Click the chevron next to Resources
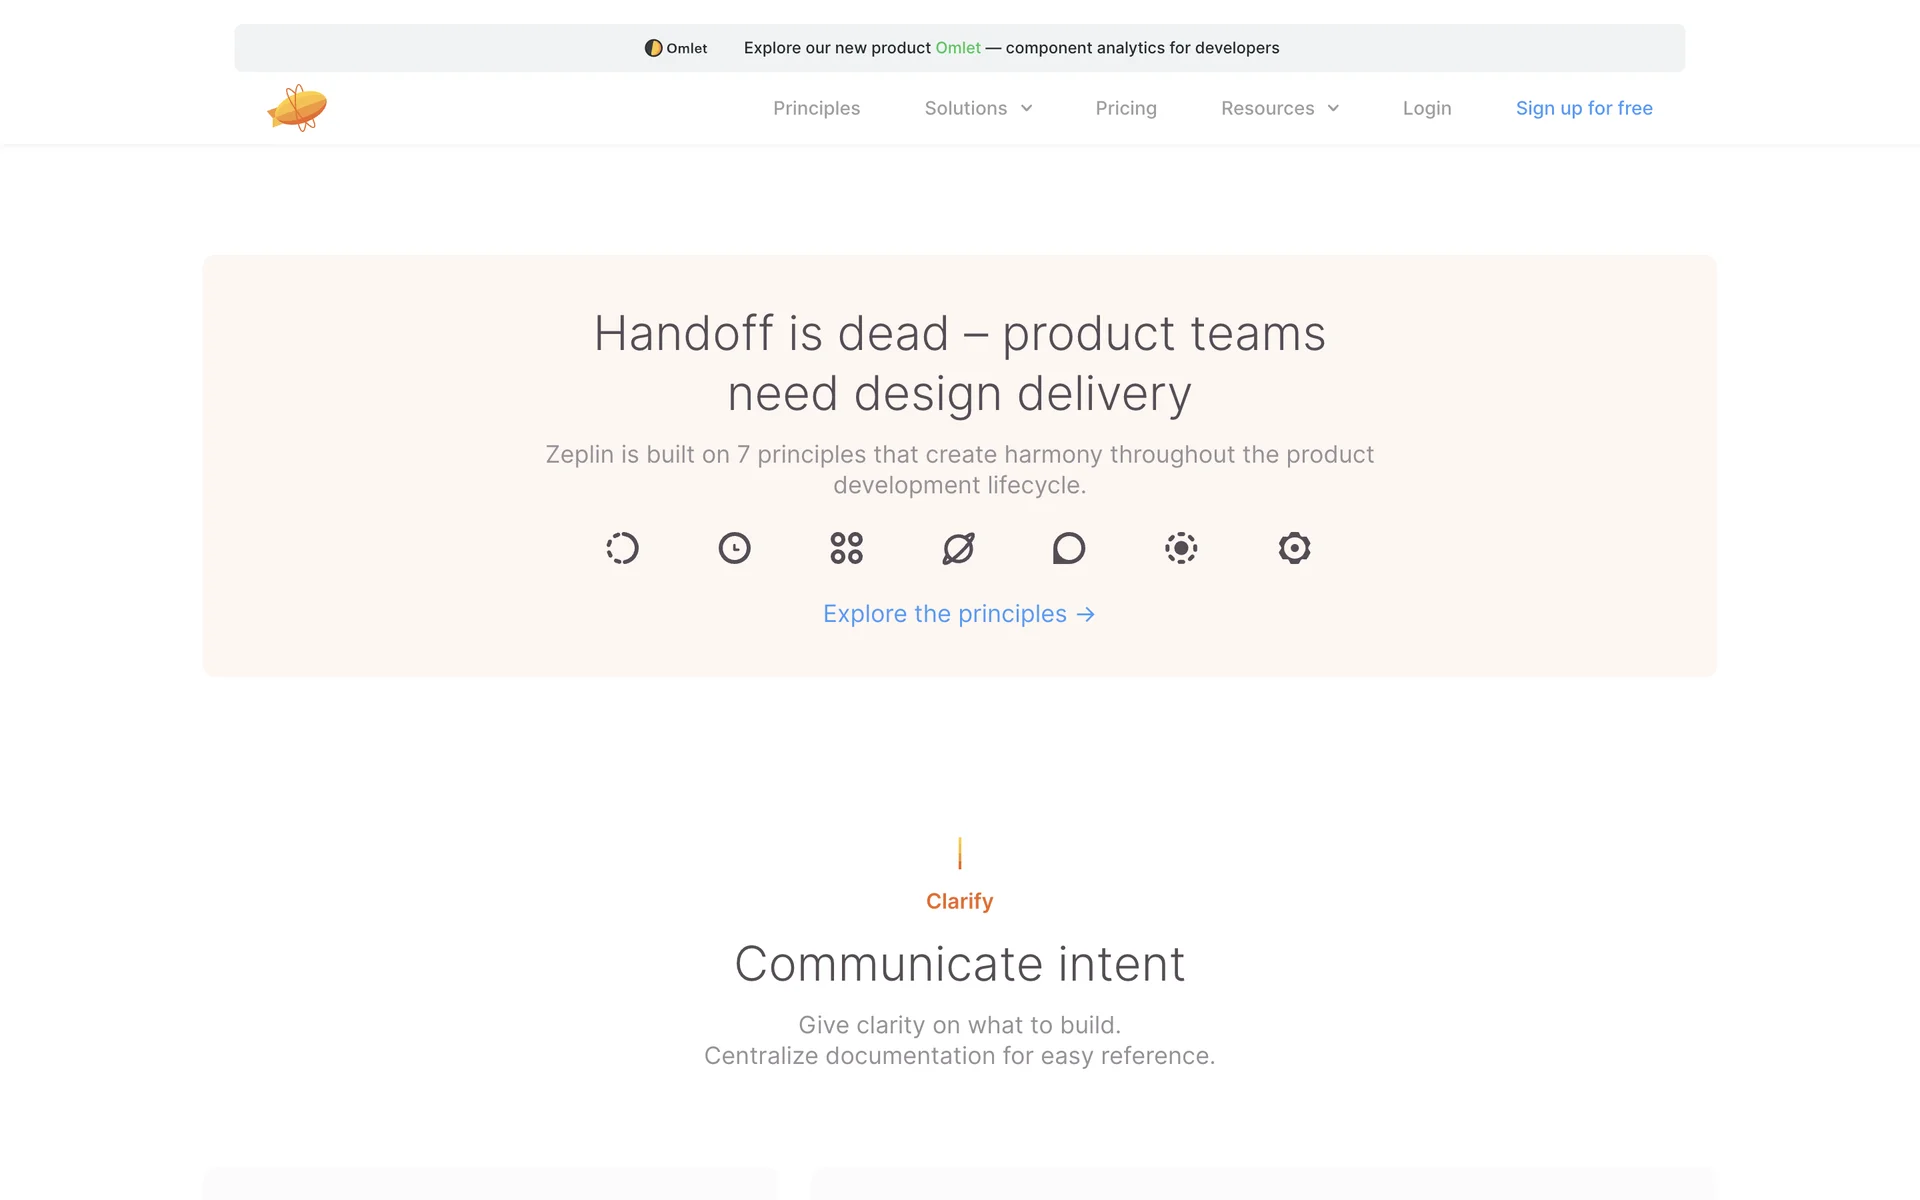 pyautogui.click(x=1333, y=108)
